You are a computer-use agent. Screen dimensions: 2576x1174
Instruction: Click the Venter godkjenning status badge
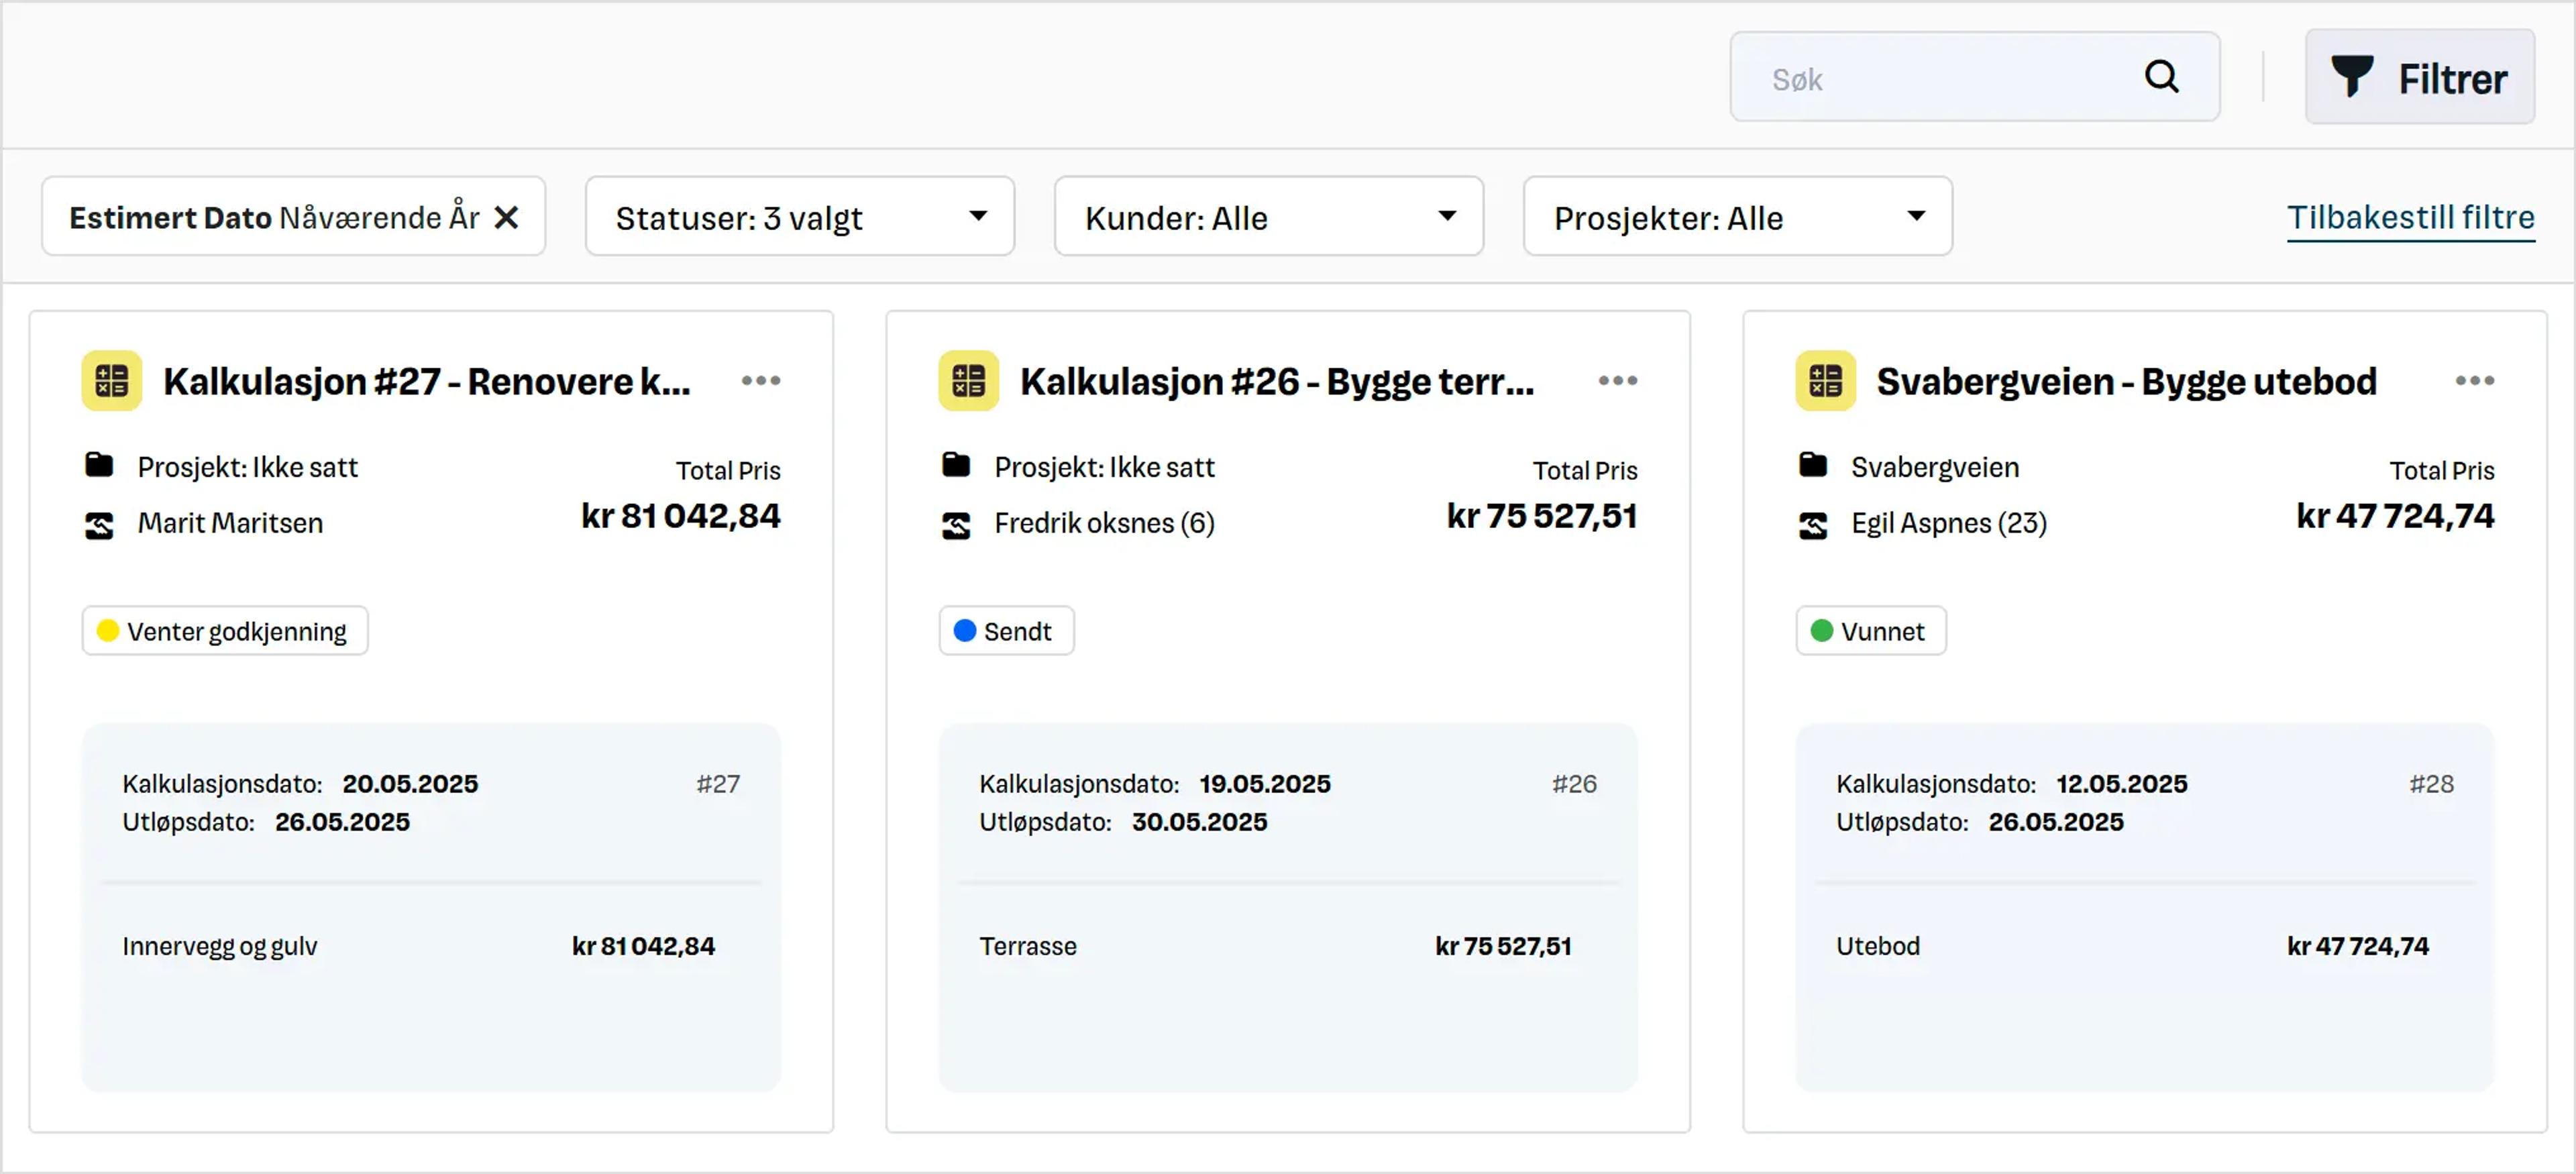point(225,631)
